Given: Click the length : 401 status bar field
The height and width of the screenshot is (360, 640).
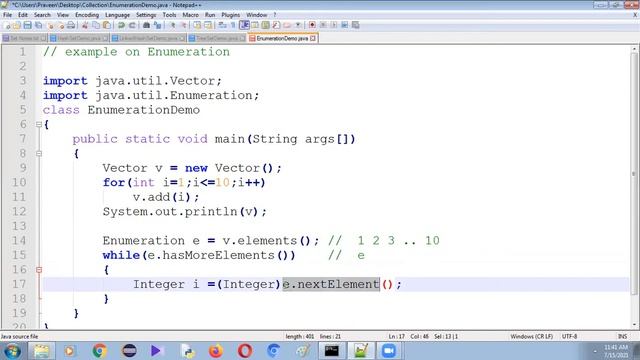Looking at the screenshot, I should pos(300,336).
